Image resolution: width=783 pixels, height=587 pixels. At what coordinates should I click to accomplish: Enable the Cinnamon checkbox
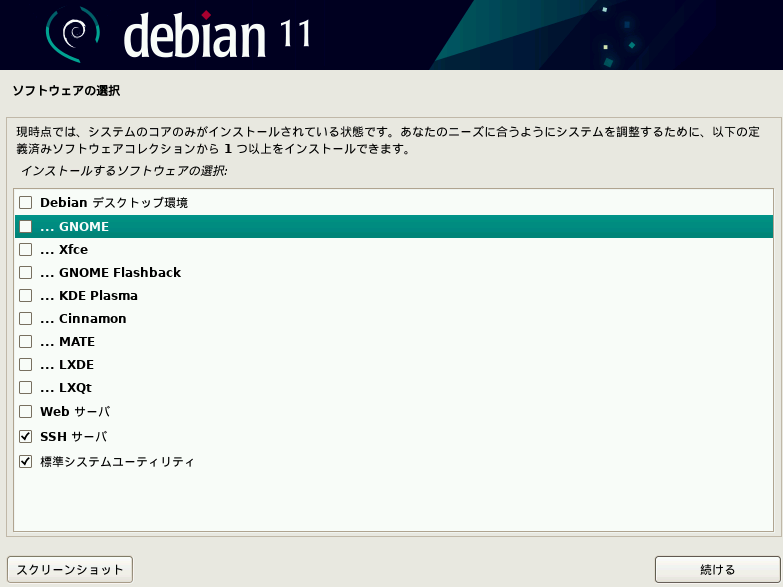click(x=25, y=318)
